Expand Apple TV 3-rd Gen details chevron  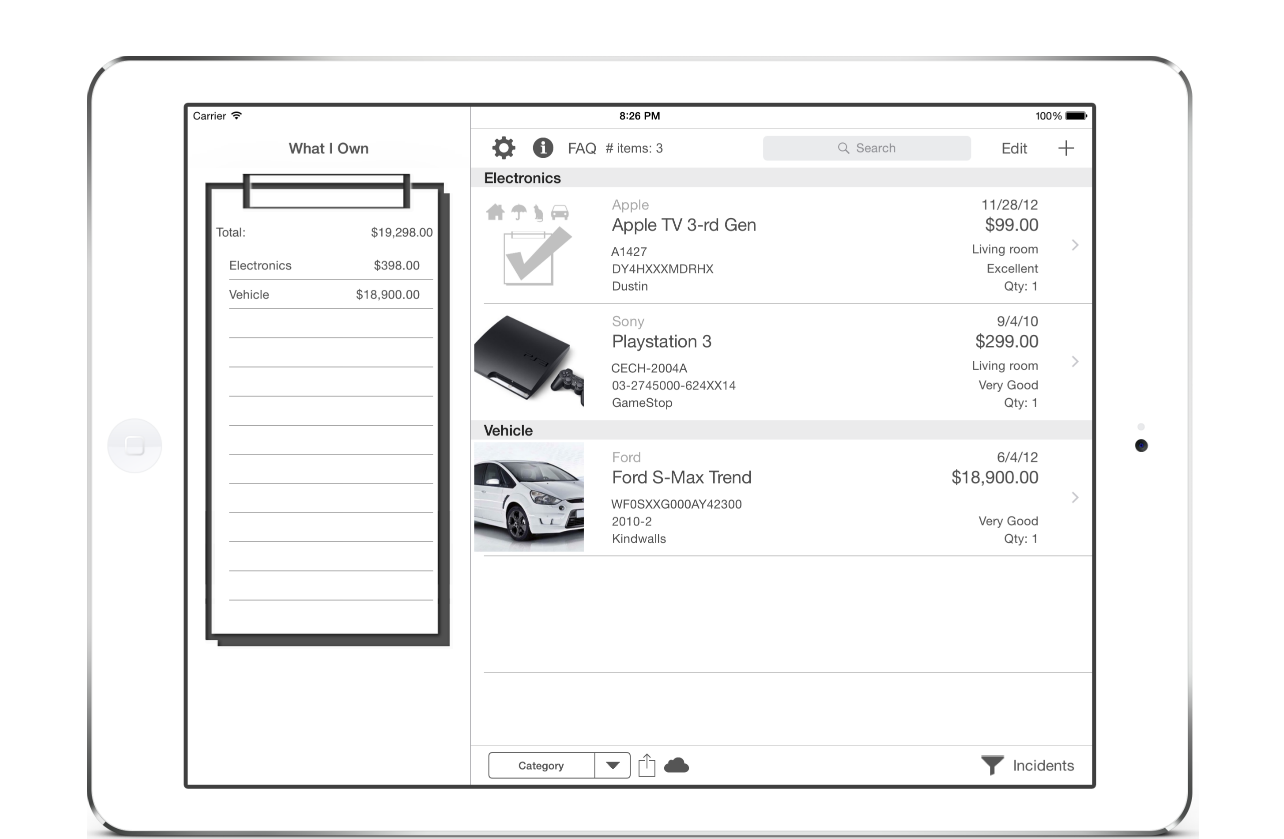pyautogui.click(x=1075, y=245)
